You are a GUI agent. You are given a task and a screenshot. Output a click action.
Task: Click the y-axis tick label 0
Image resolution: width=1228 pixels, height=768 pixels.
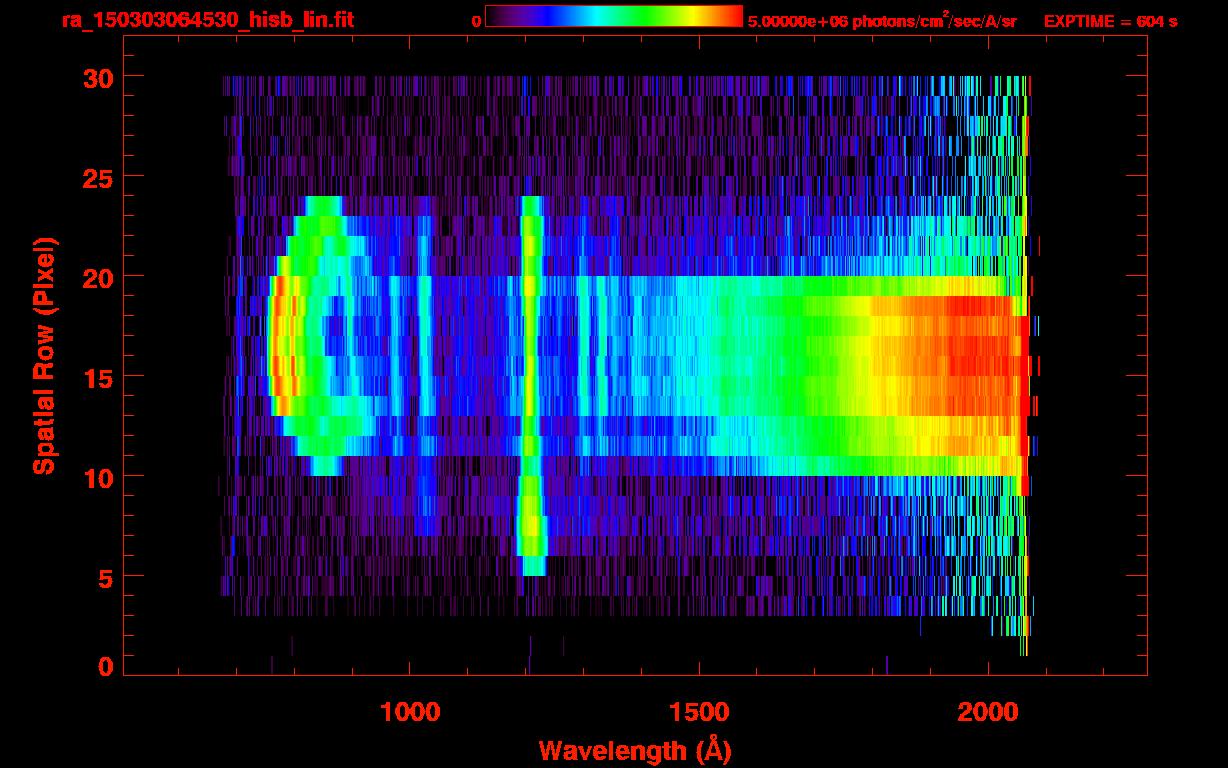(x=106, y=666)
